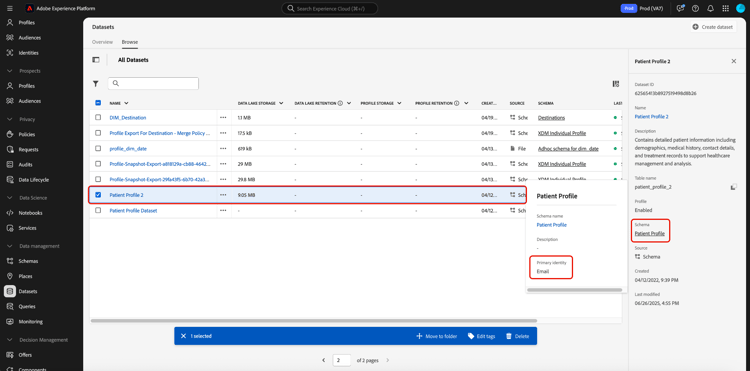Viewport: 750px width, 371px height.
Task: Open the filter funnel icon
Action: click(96, 84)
